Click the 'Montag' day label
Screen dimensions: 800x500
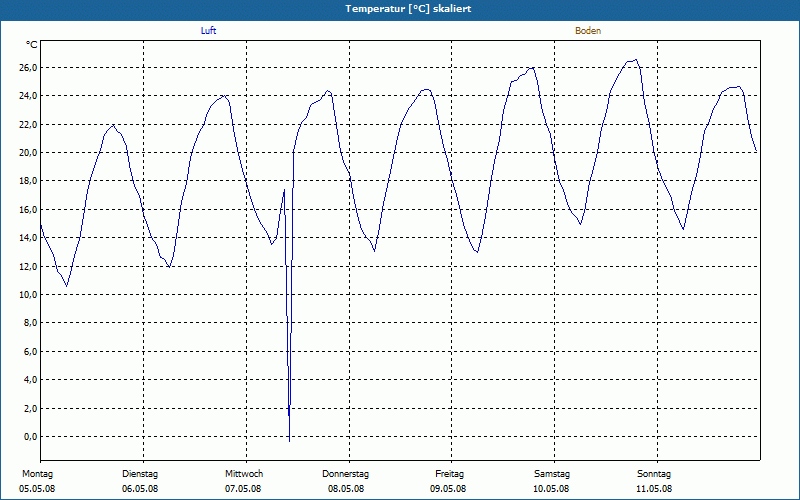pyautogui.click(x=37, y=474)
